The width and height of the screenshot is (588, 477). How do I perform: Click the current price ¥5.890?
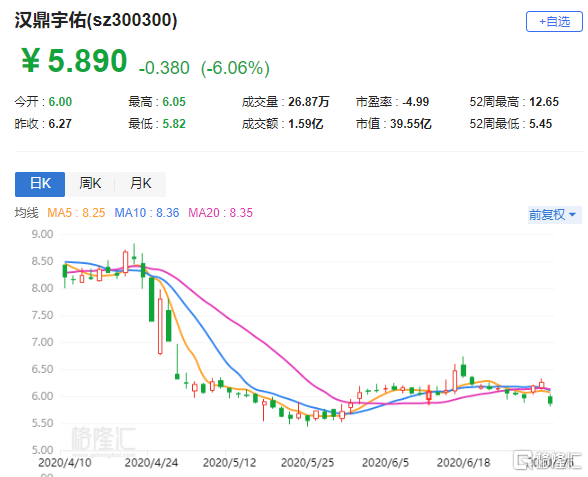click(74, 61)
